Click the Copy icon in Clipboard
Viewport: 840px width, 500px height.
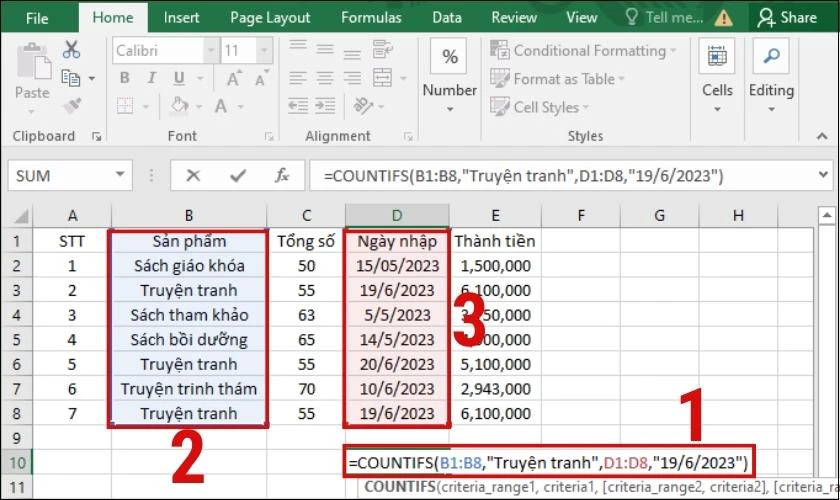[x=71, y=78]
